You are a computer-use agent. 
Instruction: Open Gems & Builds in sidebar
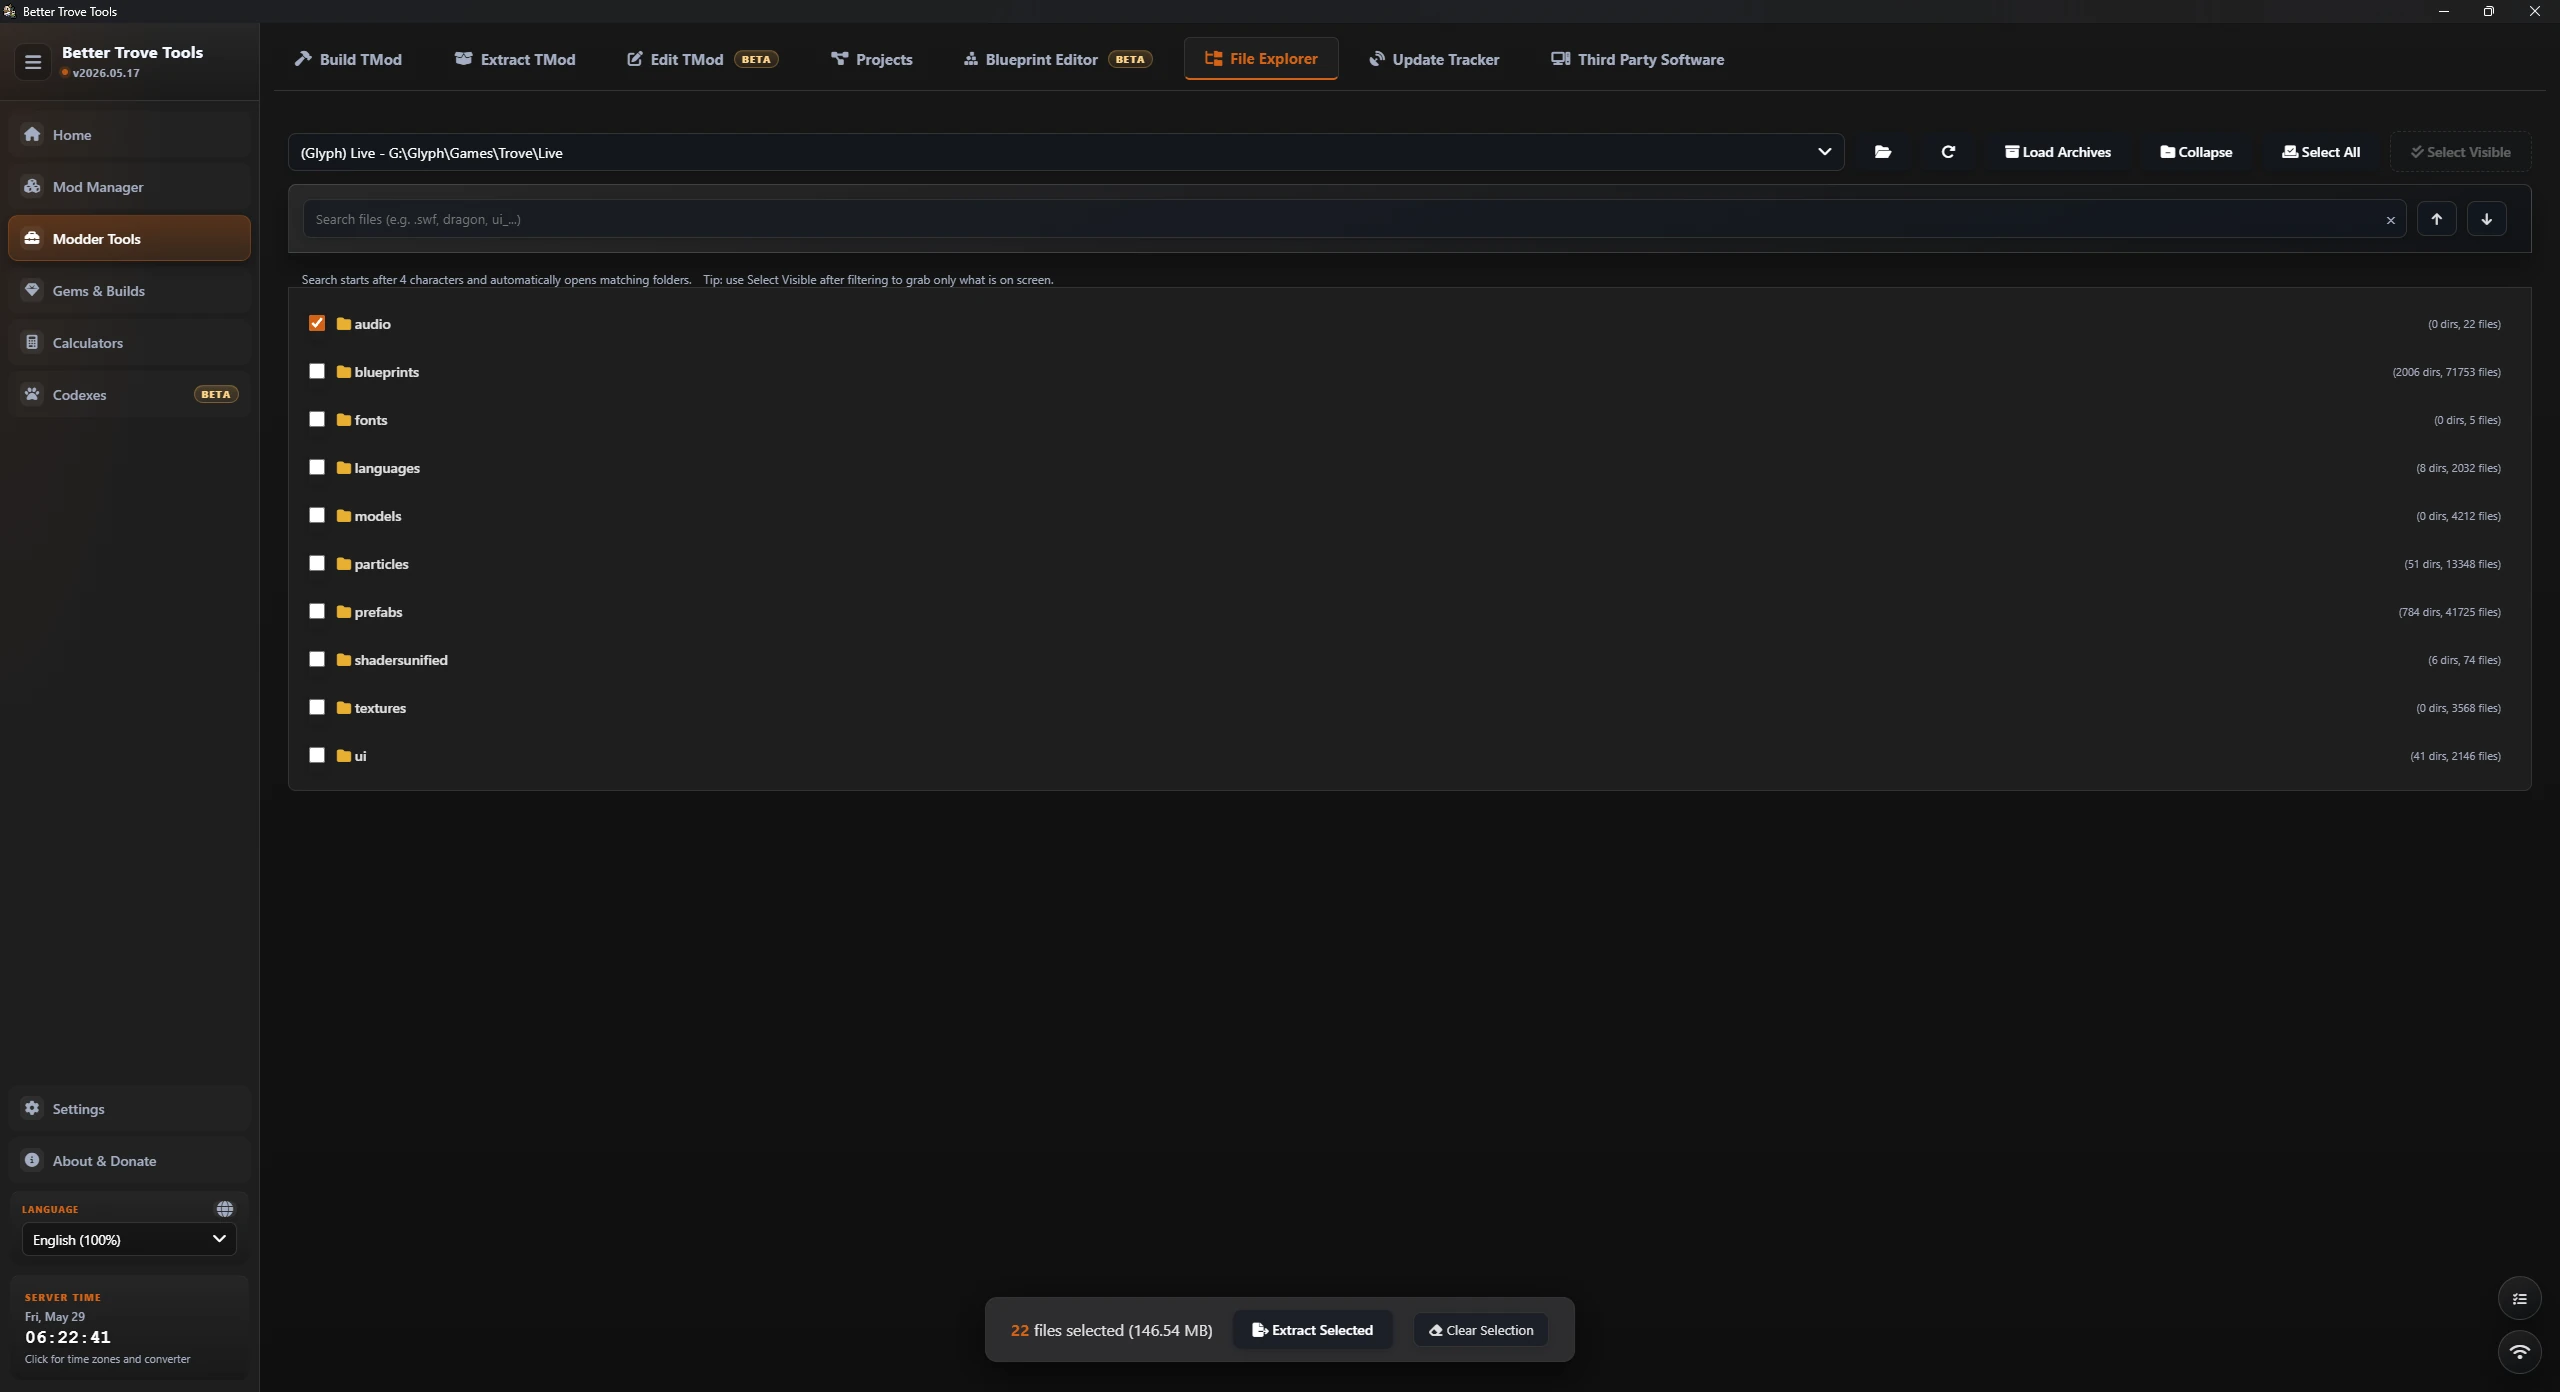click(129, 290)
